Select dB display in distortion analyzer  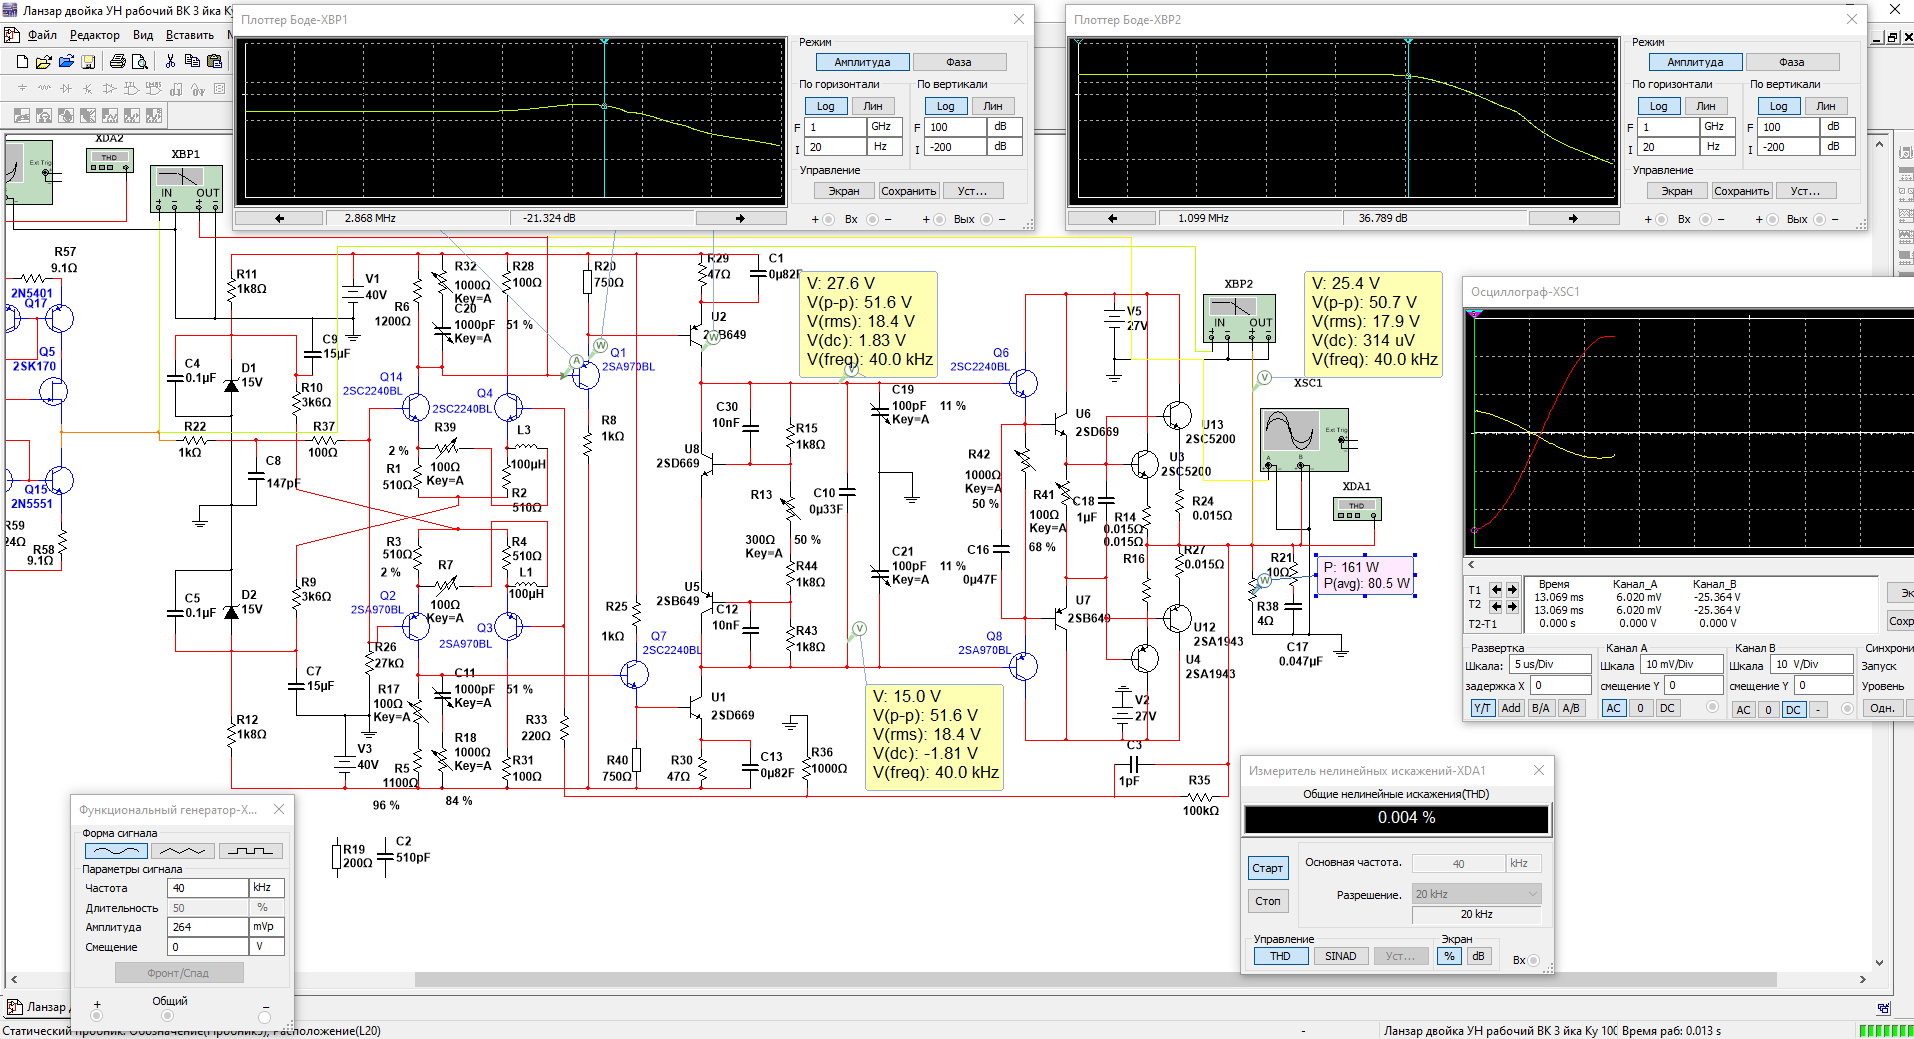click(1478, 956)
